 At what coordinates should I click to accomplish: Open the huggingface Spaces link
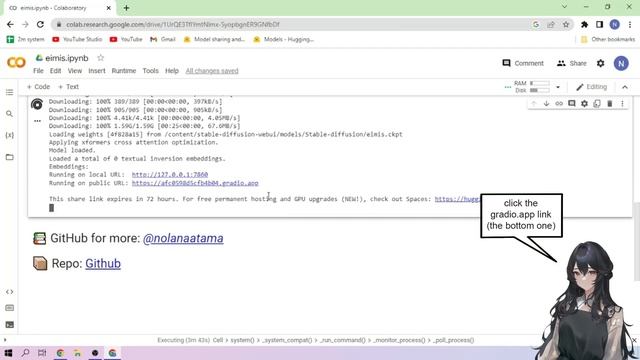pyautogui.click(x=457, y=199)
